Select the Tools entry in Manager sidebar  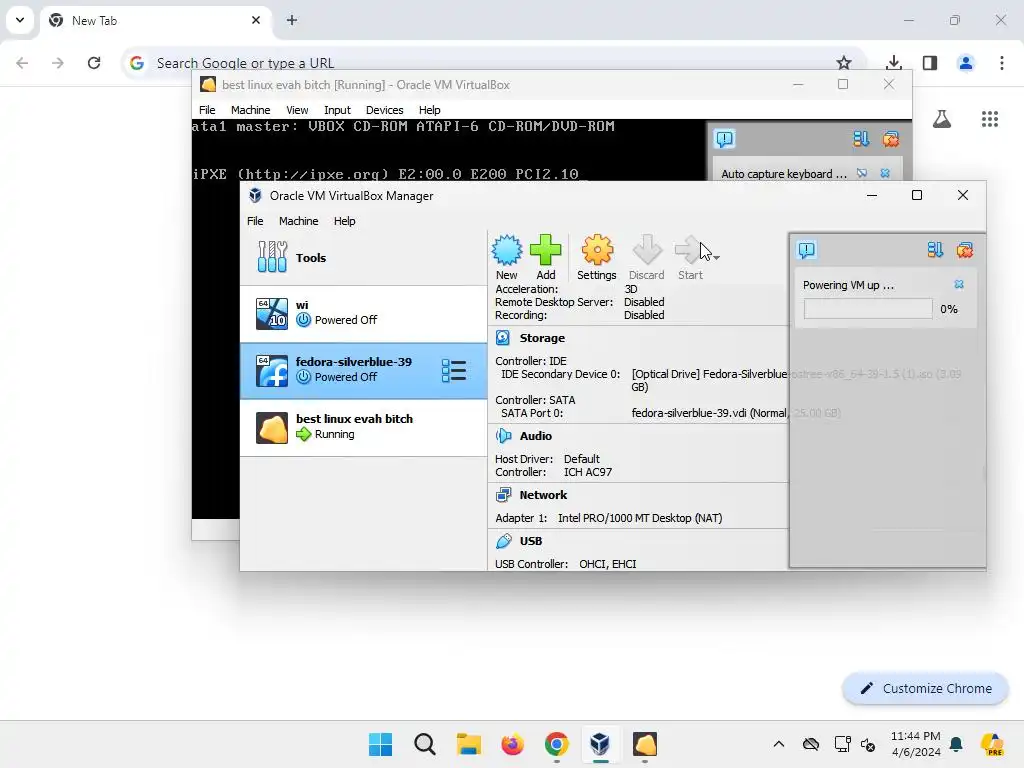[363, 257]
